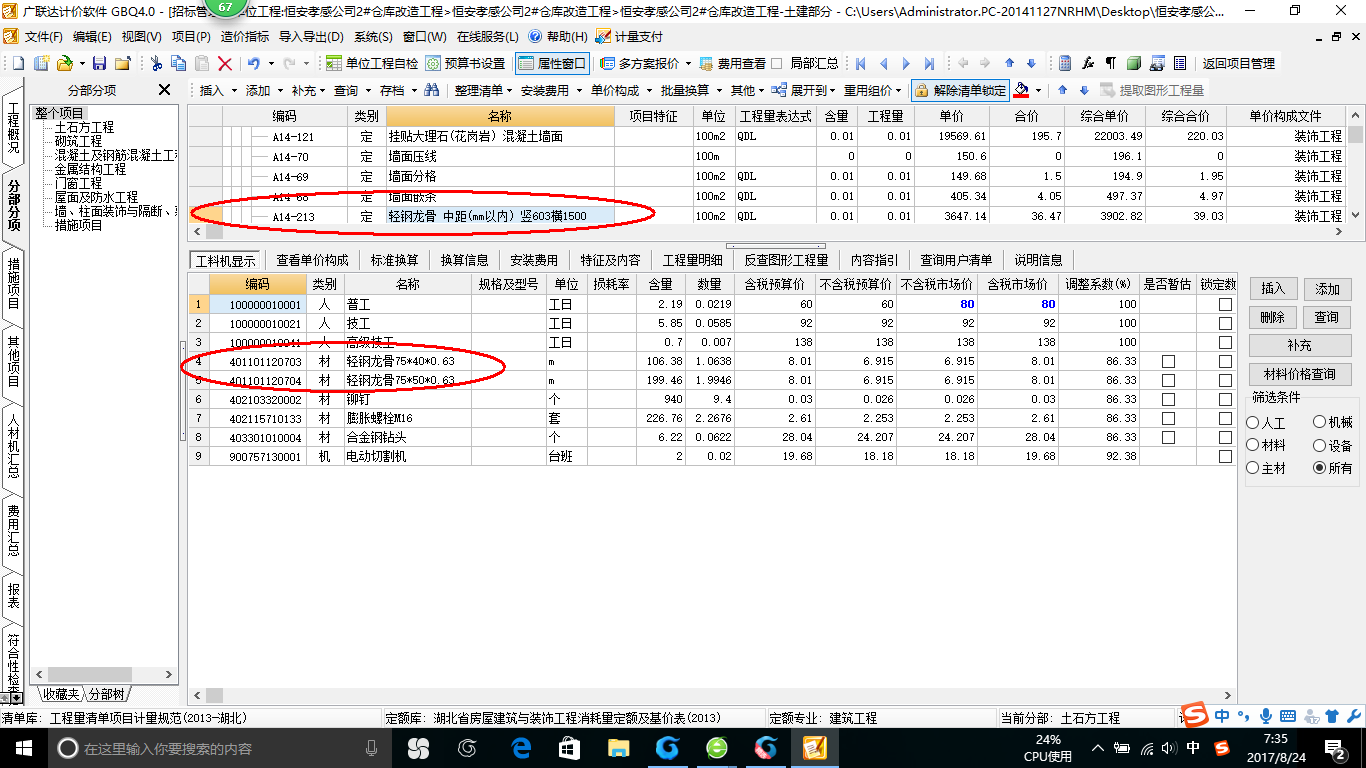Click the move down arrow beside paint bucket
The image size is (1366, 768).
(x=1083, y=90)
